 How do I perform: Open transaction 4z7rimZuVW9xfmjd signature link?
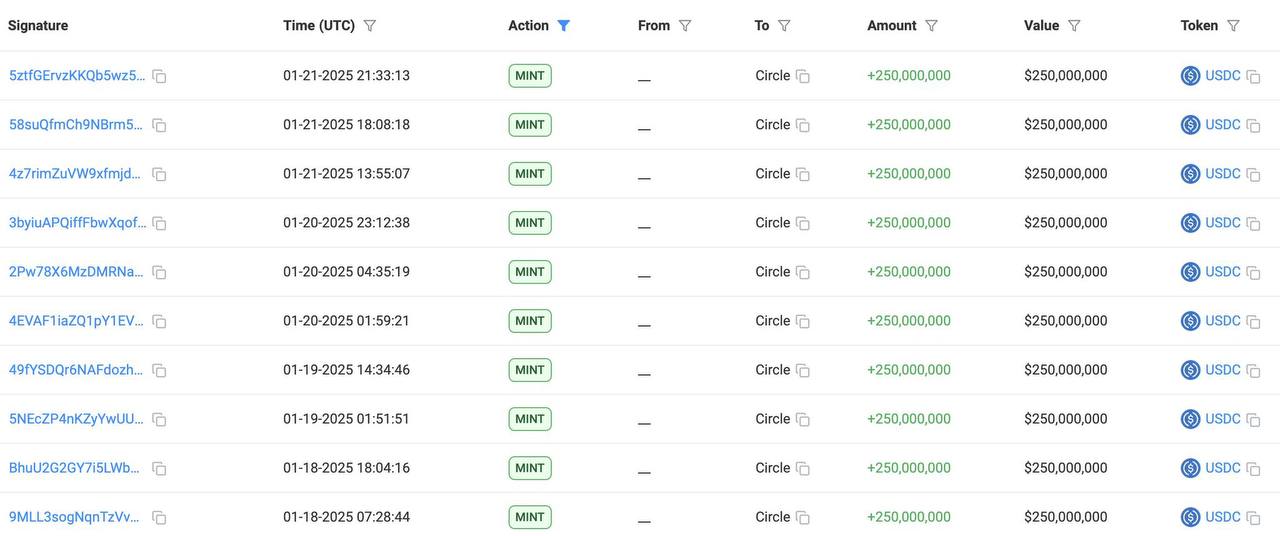pyautogui.click(x=75, y=174)
